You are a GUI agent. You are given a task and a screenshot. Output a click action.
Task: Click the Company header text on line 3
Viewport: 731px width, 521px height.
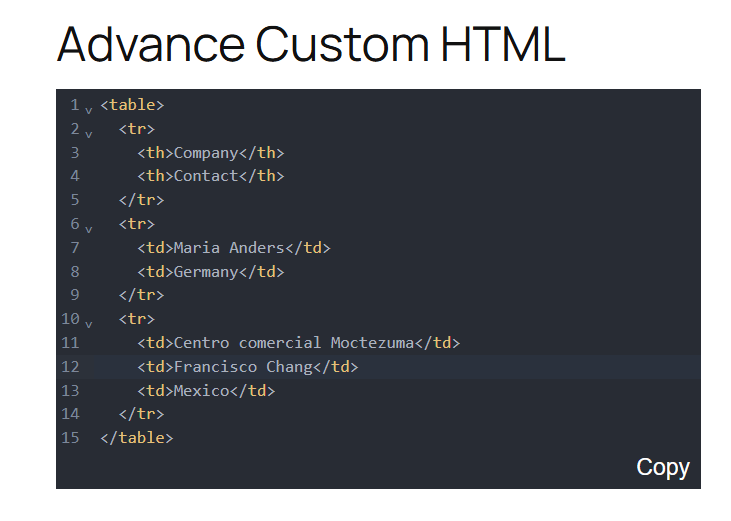click(206, 153)
